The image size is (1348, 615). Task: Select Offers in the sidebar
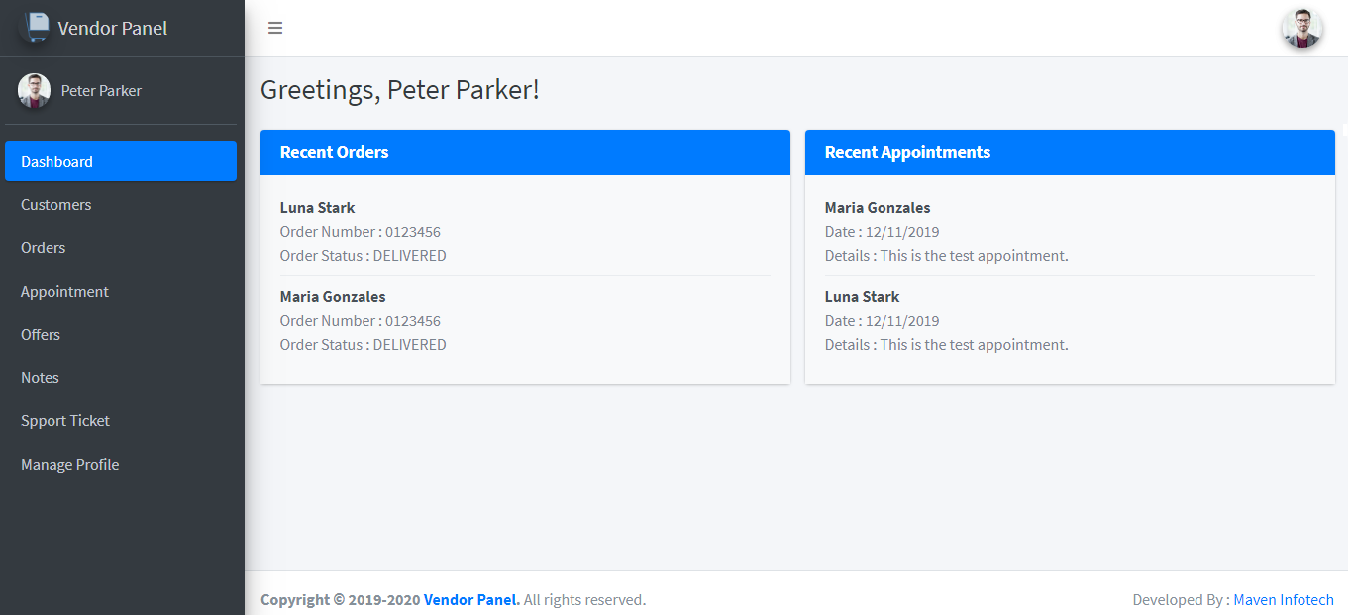121,334
